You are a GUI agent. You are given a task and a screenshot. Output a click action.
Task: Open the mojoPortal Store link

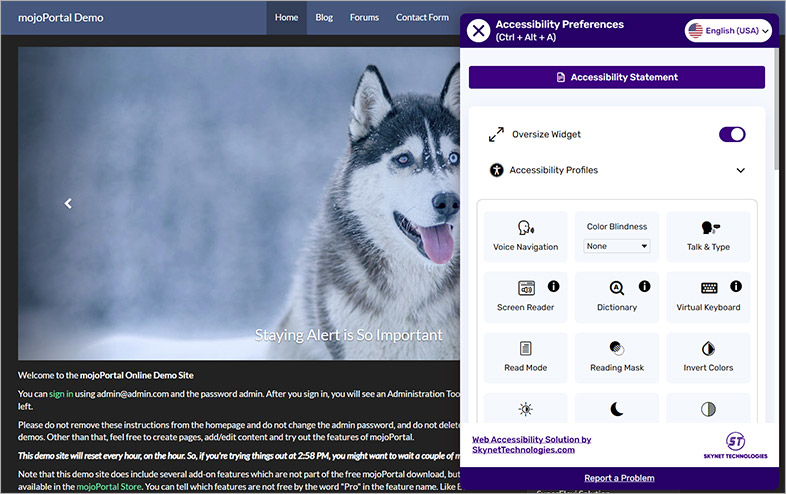point(109,486)
